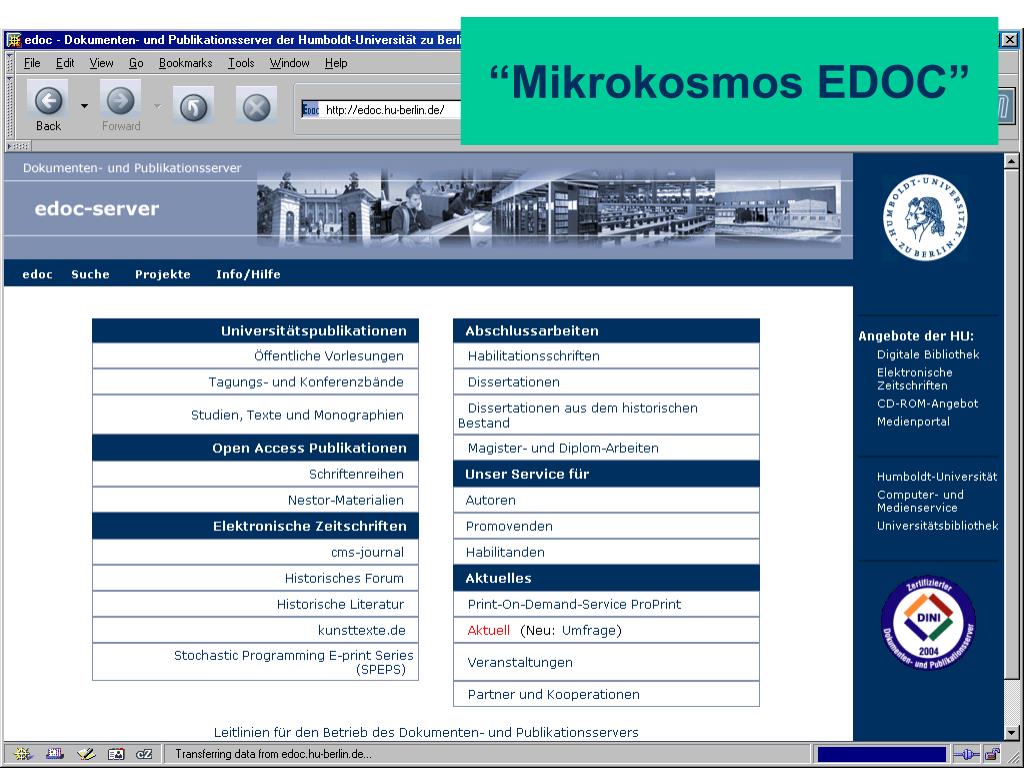Open the Digitale Bibliothek sidebar link
The height and width of the screenshot is (768, 1024).
(928, 355)
